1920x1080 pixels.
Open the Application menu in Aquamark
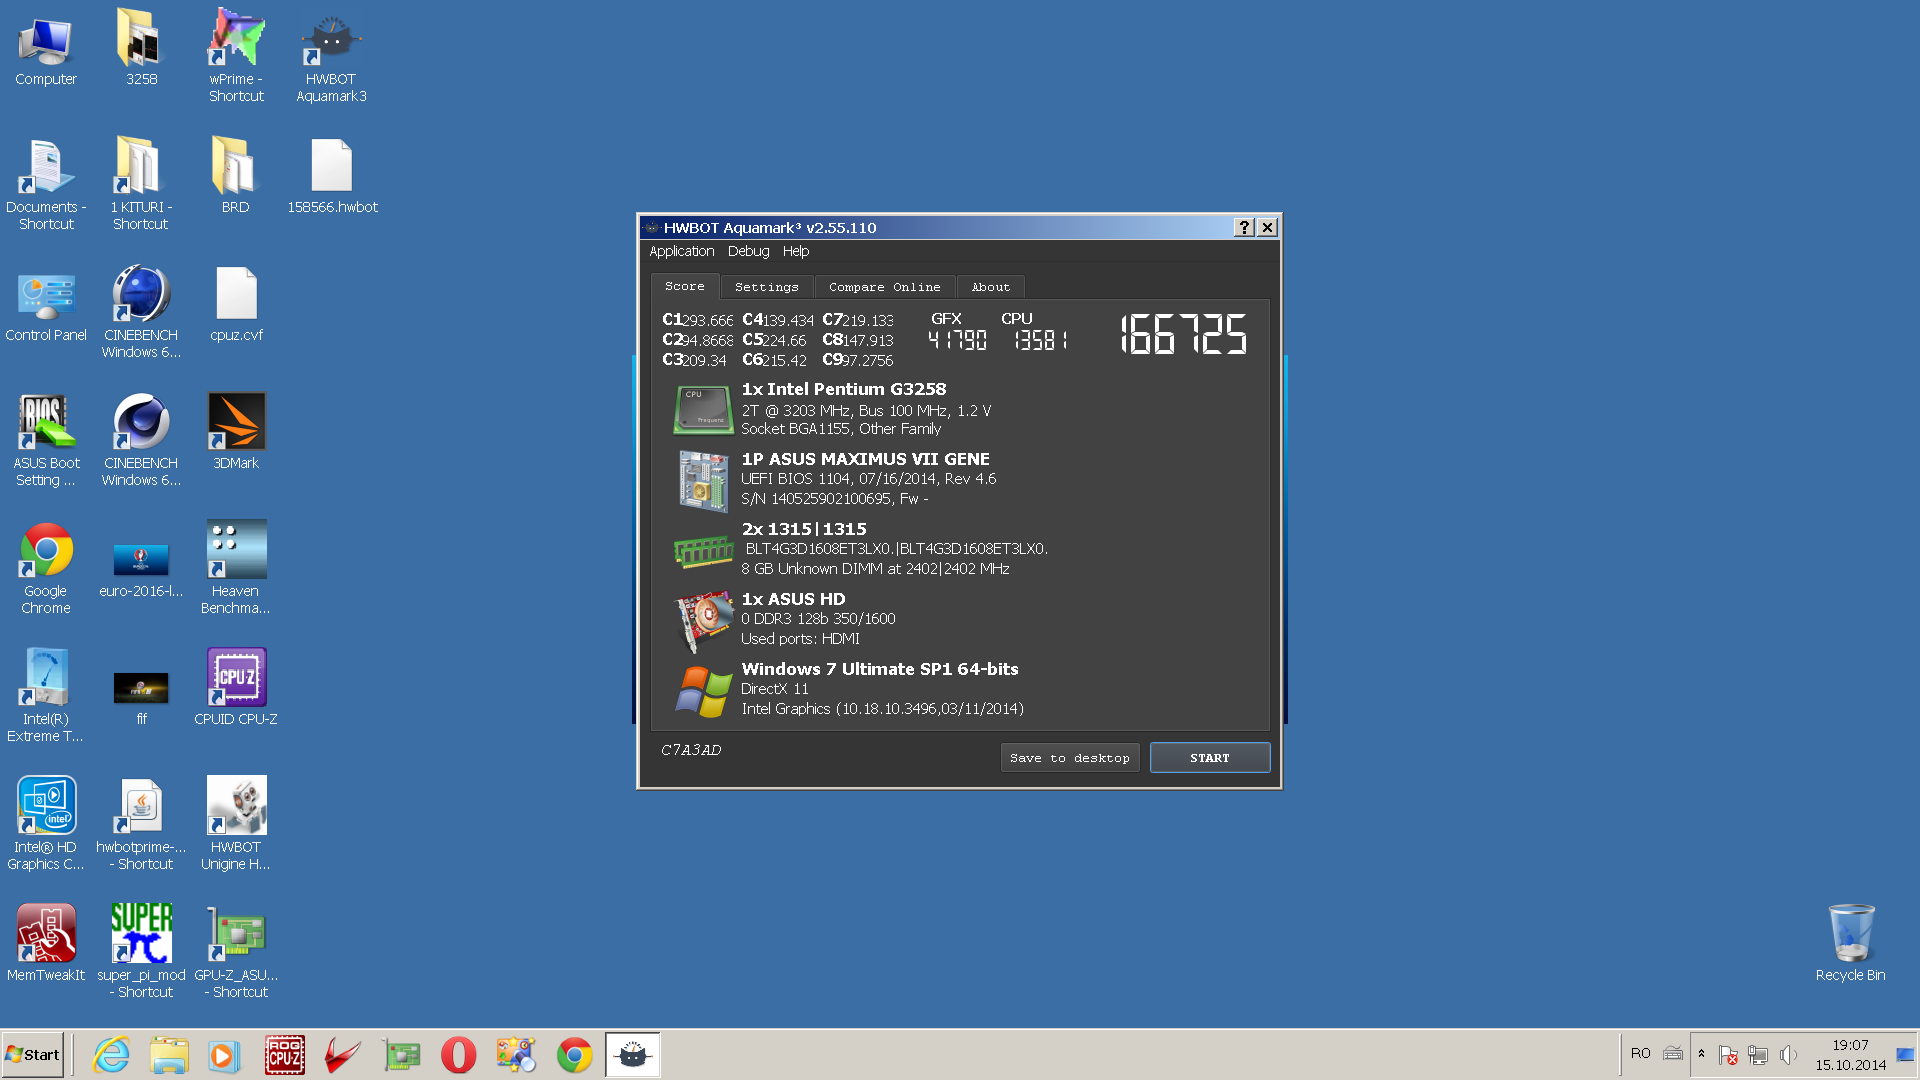[x=681, y=251]
